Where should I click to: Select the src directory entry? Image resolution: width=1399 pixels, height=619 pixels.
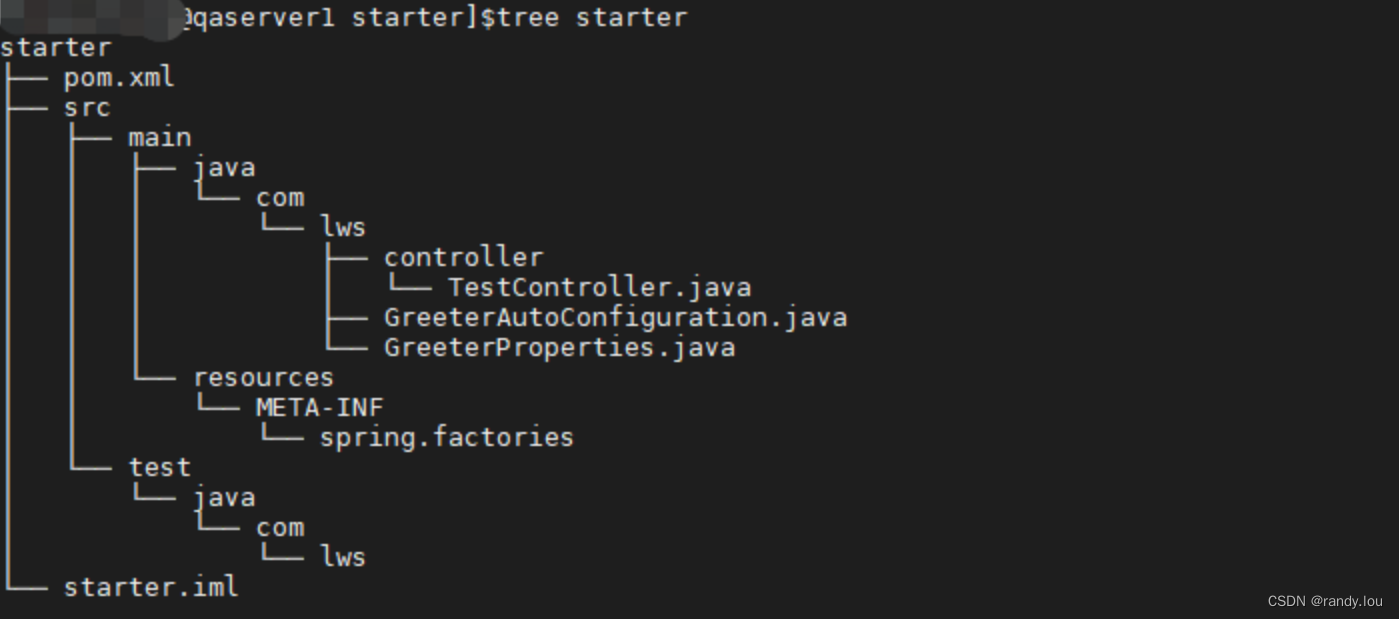click(87, 107)
